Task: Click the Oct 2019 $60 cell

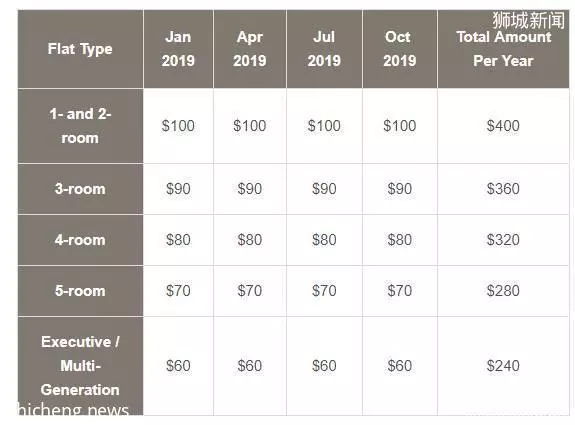Action: (400, 366)
